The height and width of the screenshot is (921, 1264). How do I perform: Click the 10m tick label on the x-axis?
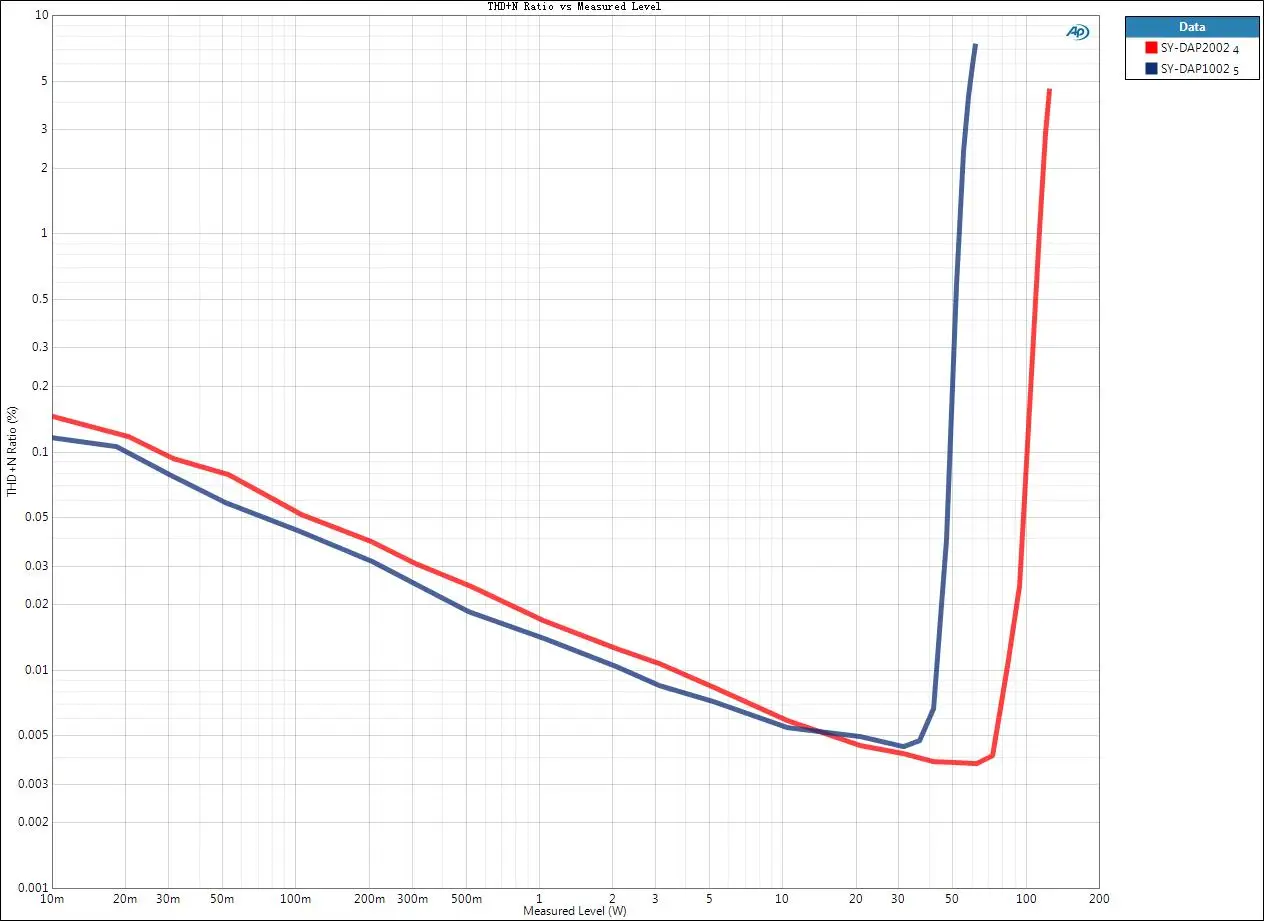[x=52, y=899]
